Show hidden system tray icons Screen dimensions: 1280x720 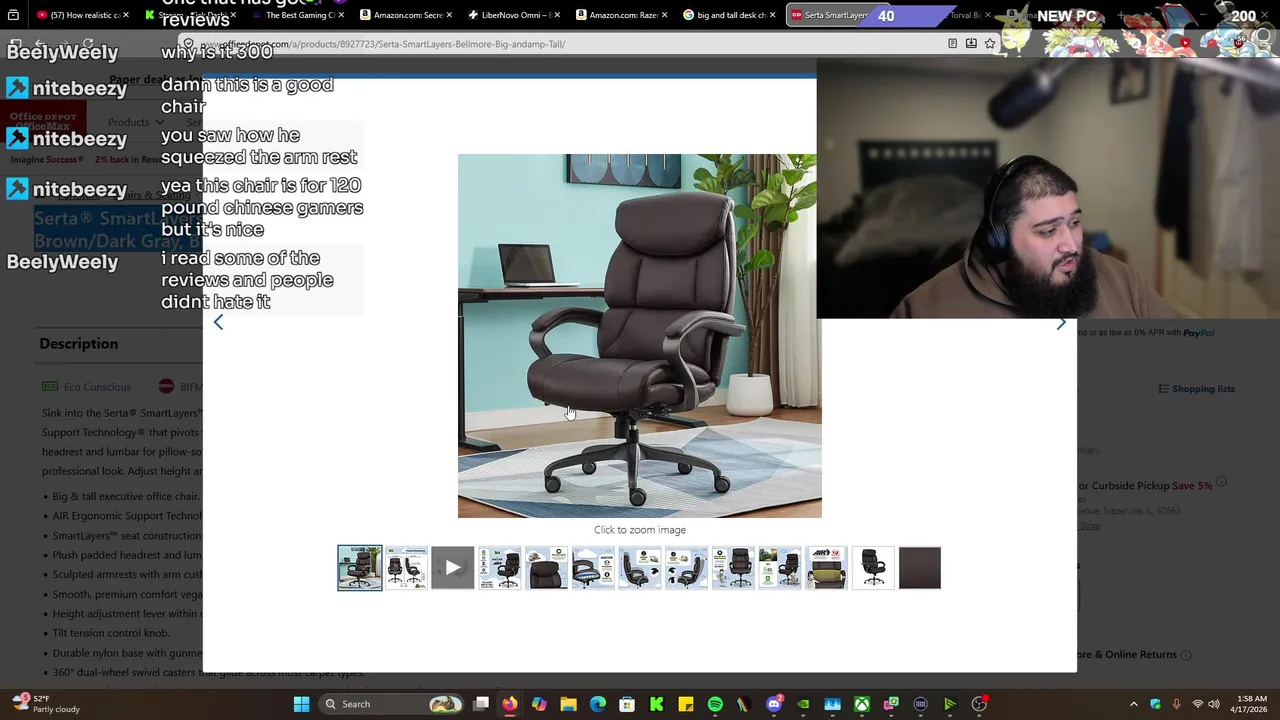1133,704
